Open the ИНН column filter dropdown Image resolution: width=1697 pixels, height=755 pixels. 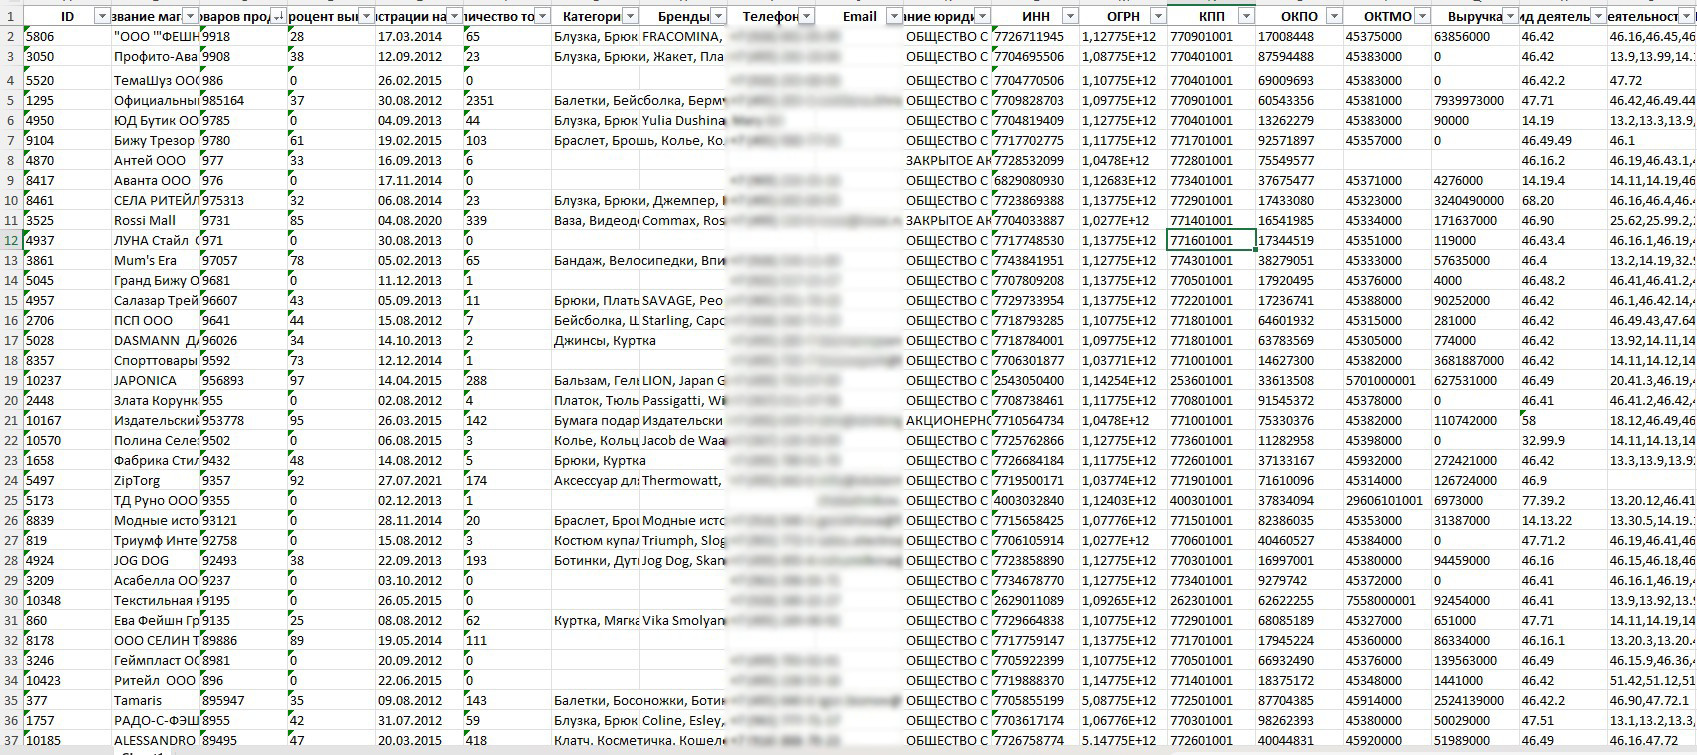(1071, 16)
